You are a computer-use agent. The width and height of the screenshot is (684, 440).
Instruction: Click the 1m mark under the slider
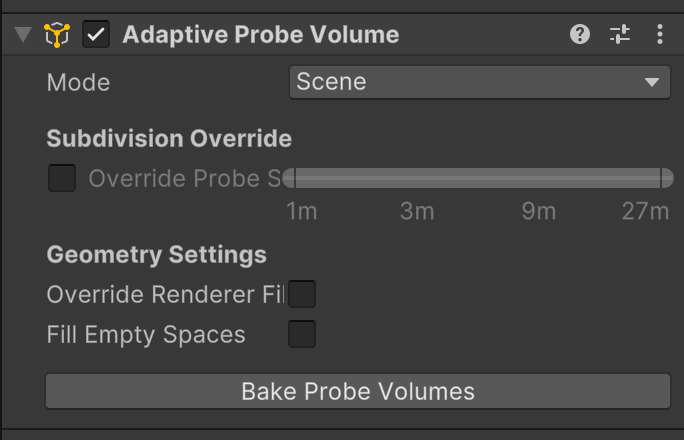tap(301, 212)
